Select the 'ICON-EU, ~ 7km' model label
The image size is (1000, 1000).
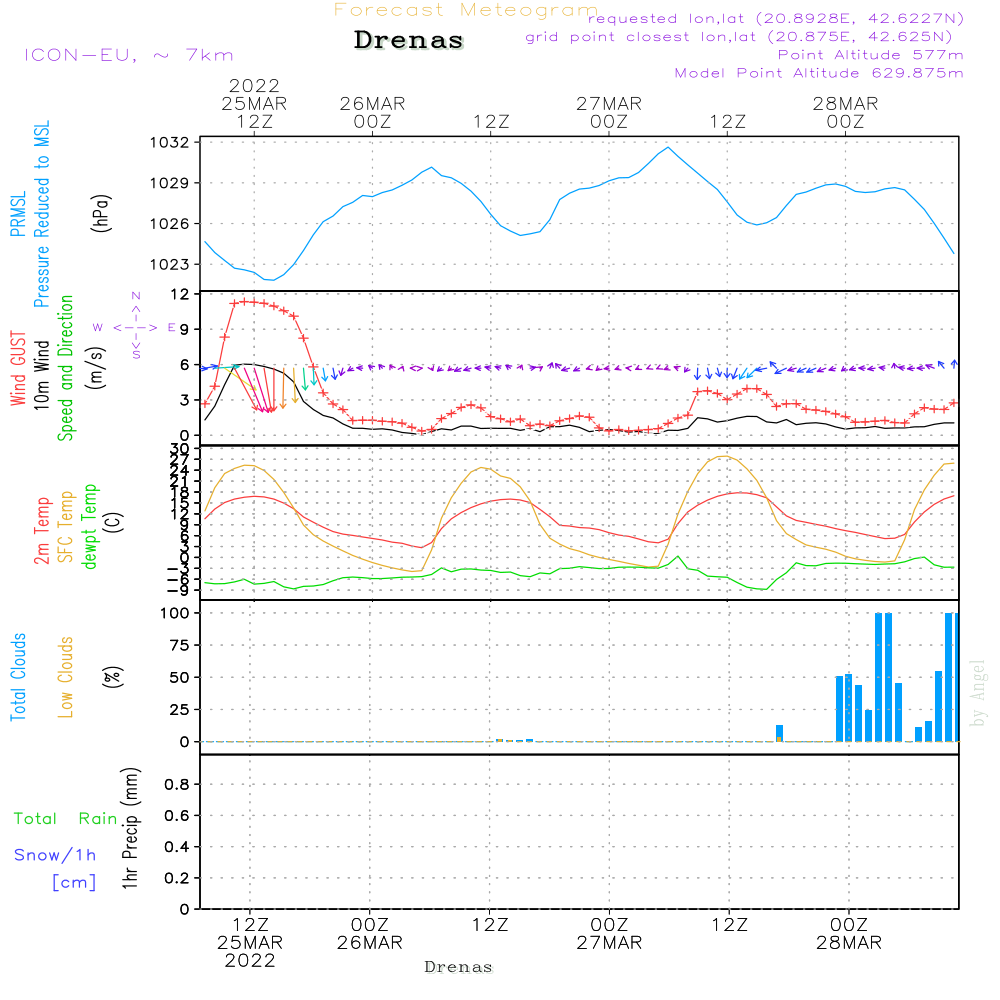click(x=129, y=55)
